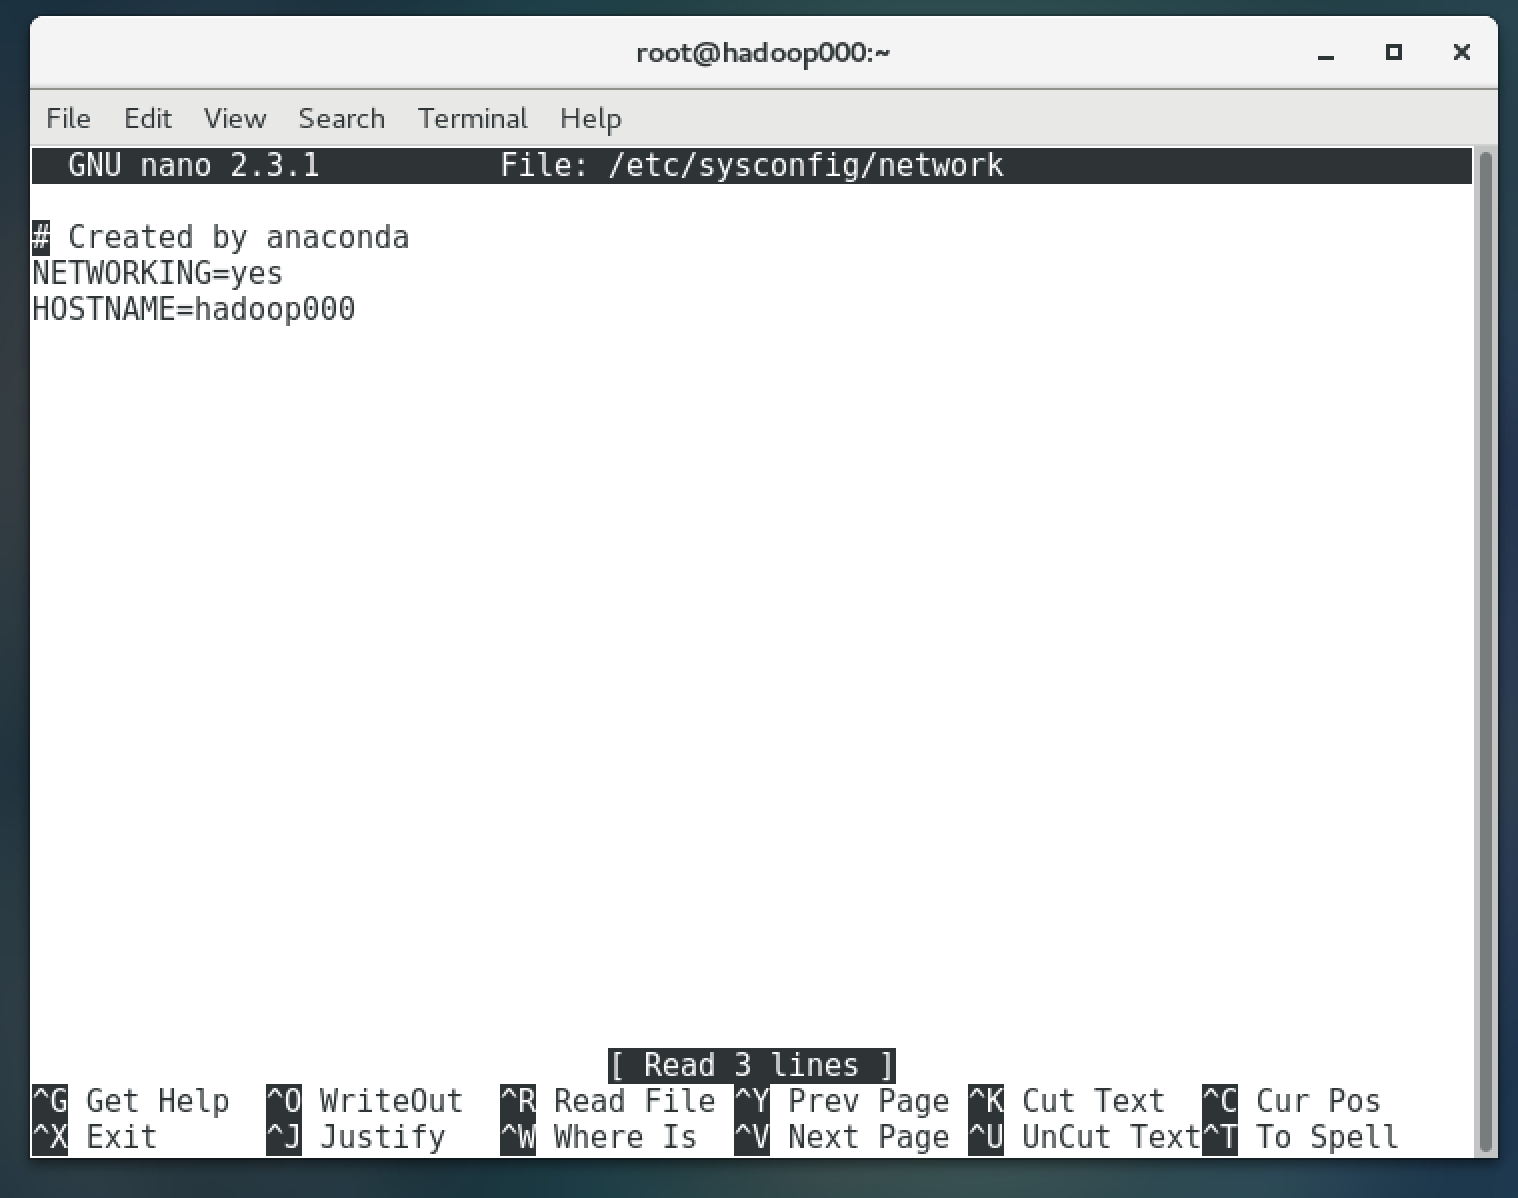This screenshot has width=1518, height=1198.
Task: Click the ^K Cut Text shortcut
Action: click(1067, 1101)
